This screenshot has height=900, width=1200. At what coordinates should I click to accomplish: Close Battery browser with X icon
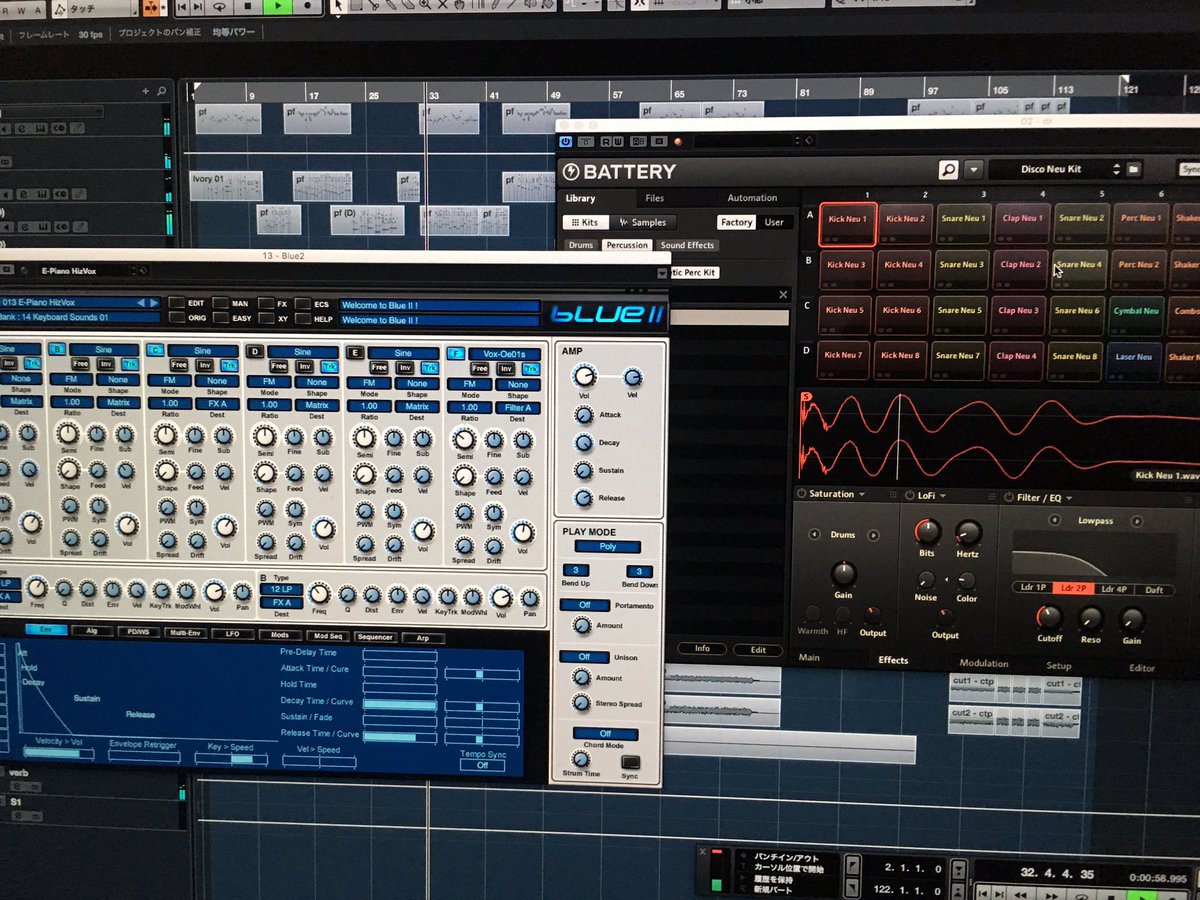783,295
